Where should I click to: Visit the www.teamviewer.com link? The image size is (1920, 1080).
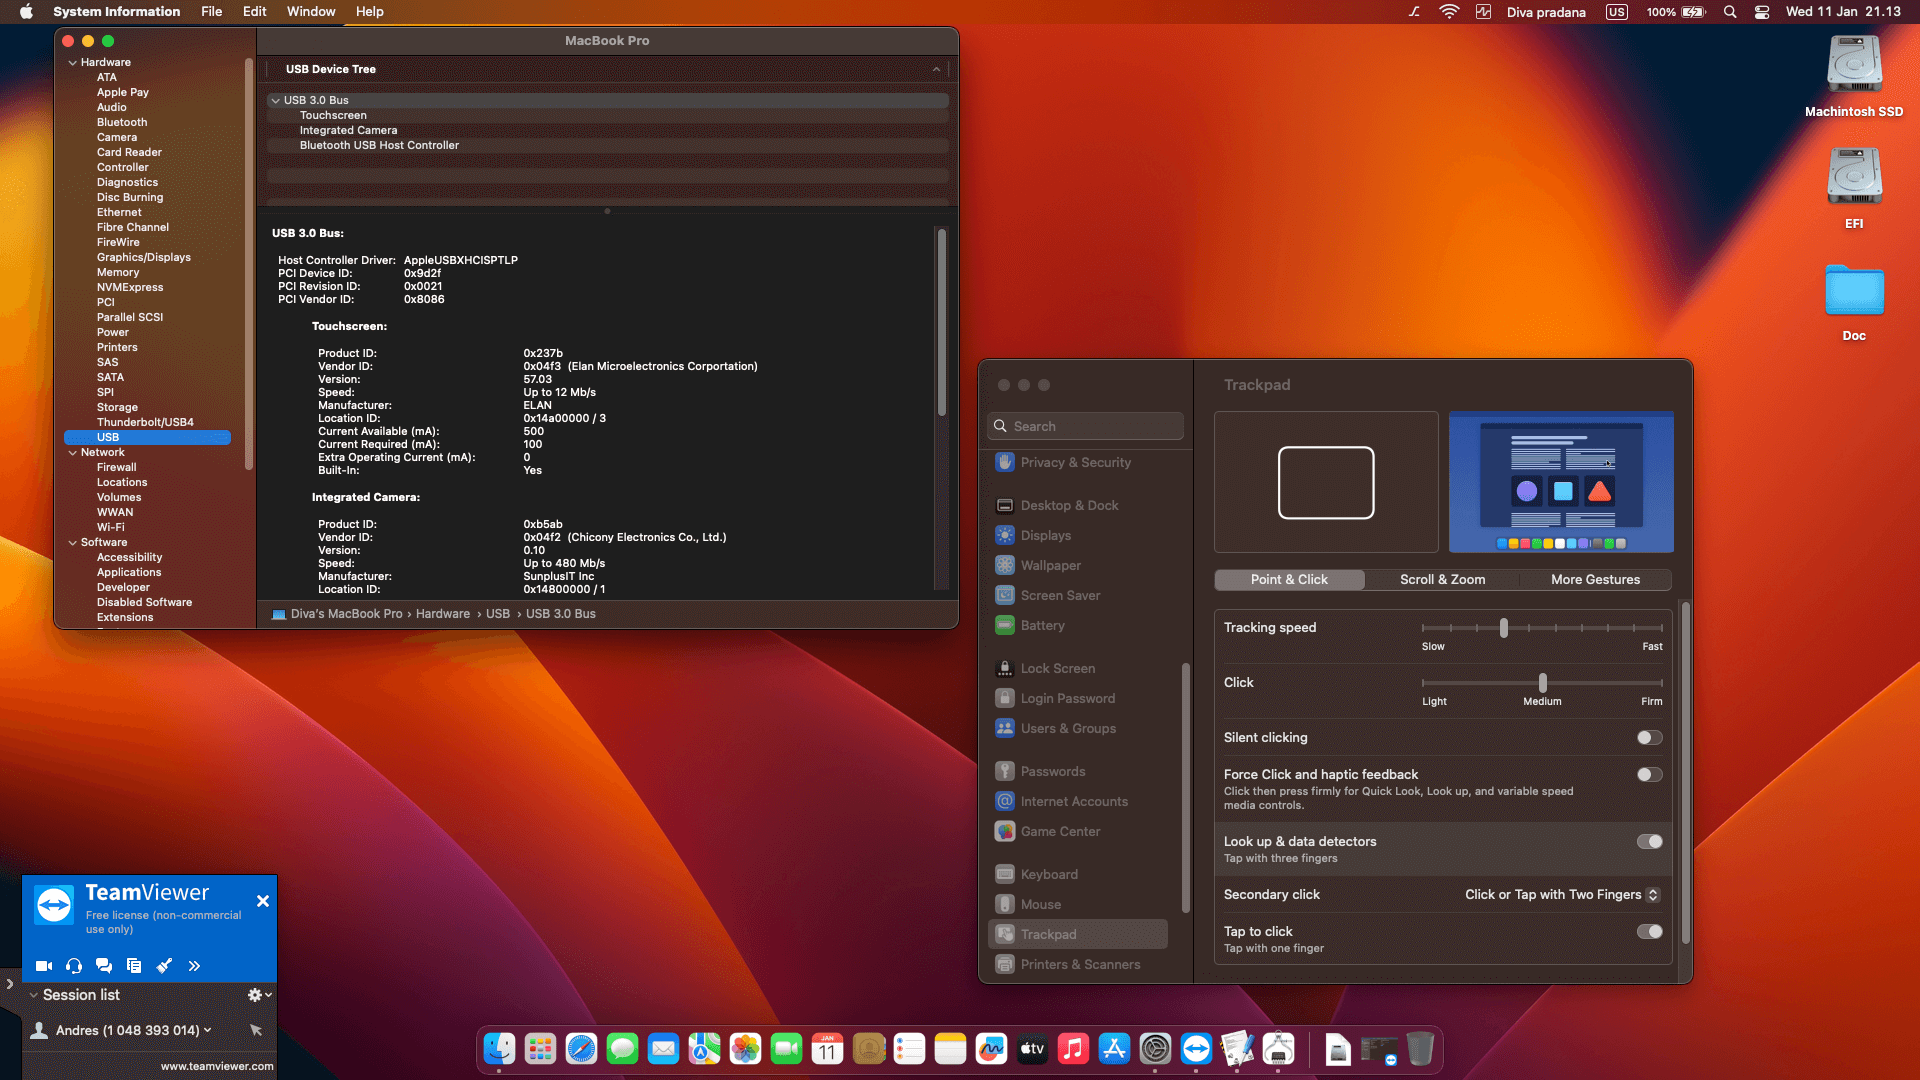tap(219, 1066)
